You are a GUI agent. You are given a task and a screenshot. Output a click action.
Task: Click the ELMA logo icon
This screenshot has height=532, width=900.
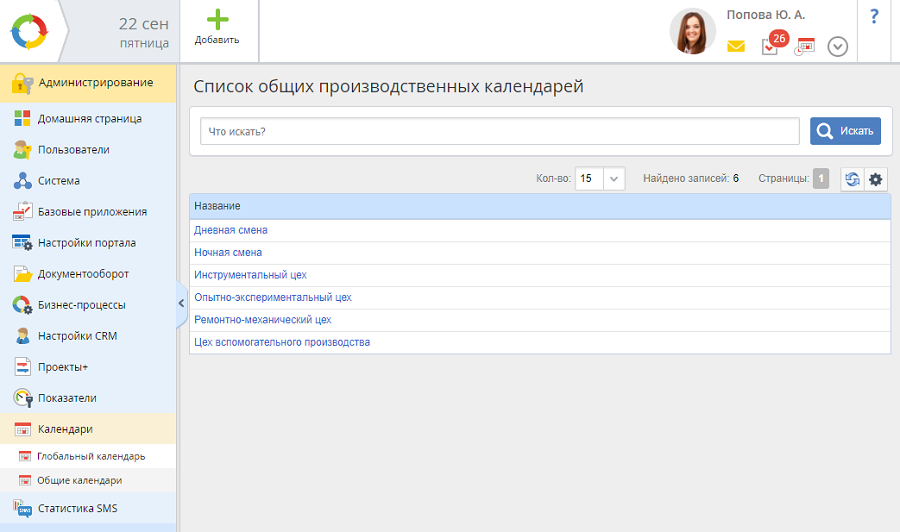(x=28, y=31)
